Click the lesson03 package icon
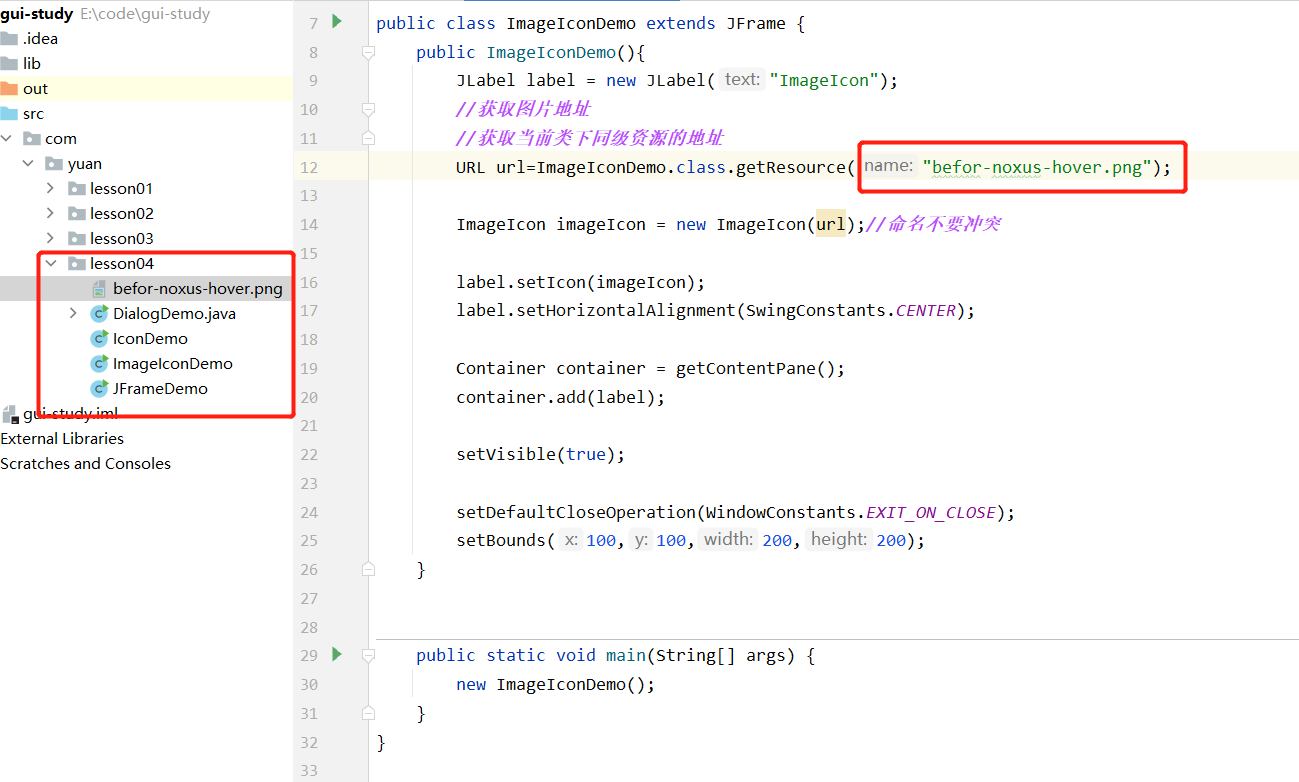The width and height of the screenshot is (1299, 782). pos(77,239)
